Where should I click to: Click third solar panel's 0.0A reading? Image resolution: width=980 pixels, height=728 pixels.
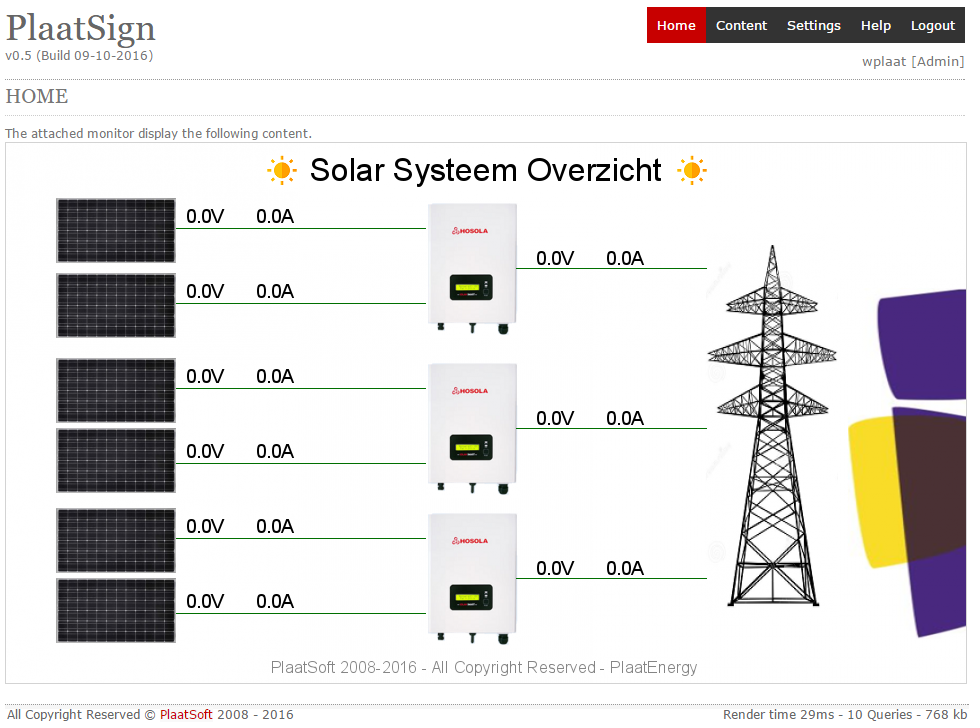click(275, 376)
